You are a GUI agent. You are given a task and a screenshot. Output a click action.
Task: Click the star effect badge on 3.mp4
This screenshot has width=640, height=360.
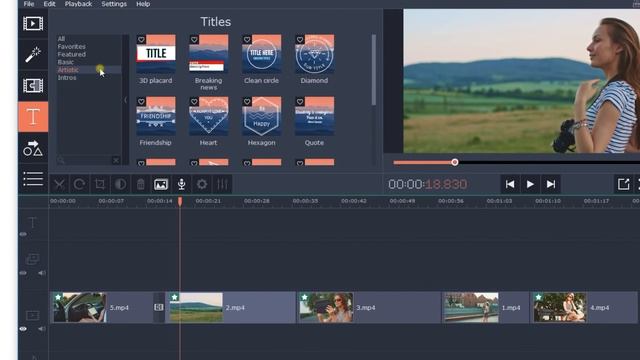coord(304,297)
